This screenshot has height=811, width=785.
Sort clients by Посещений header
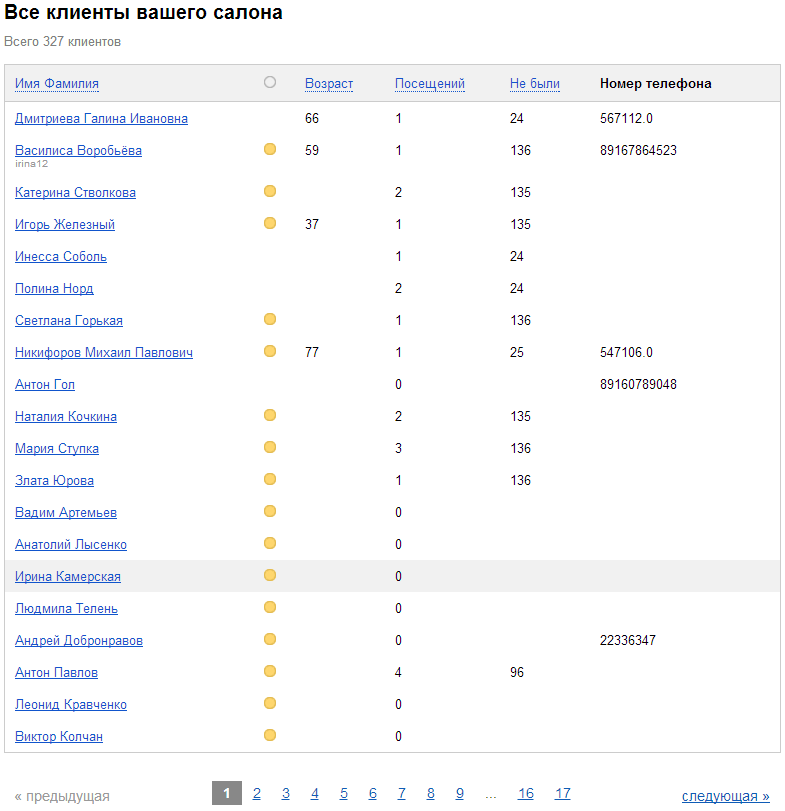(x=430, y=84)
